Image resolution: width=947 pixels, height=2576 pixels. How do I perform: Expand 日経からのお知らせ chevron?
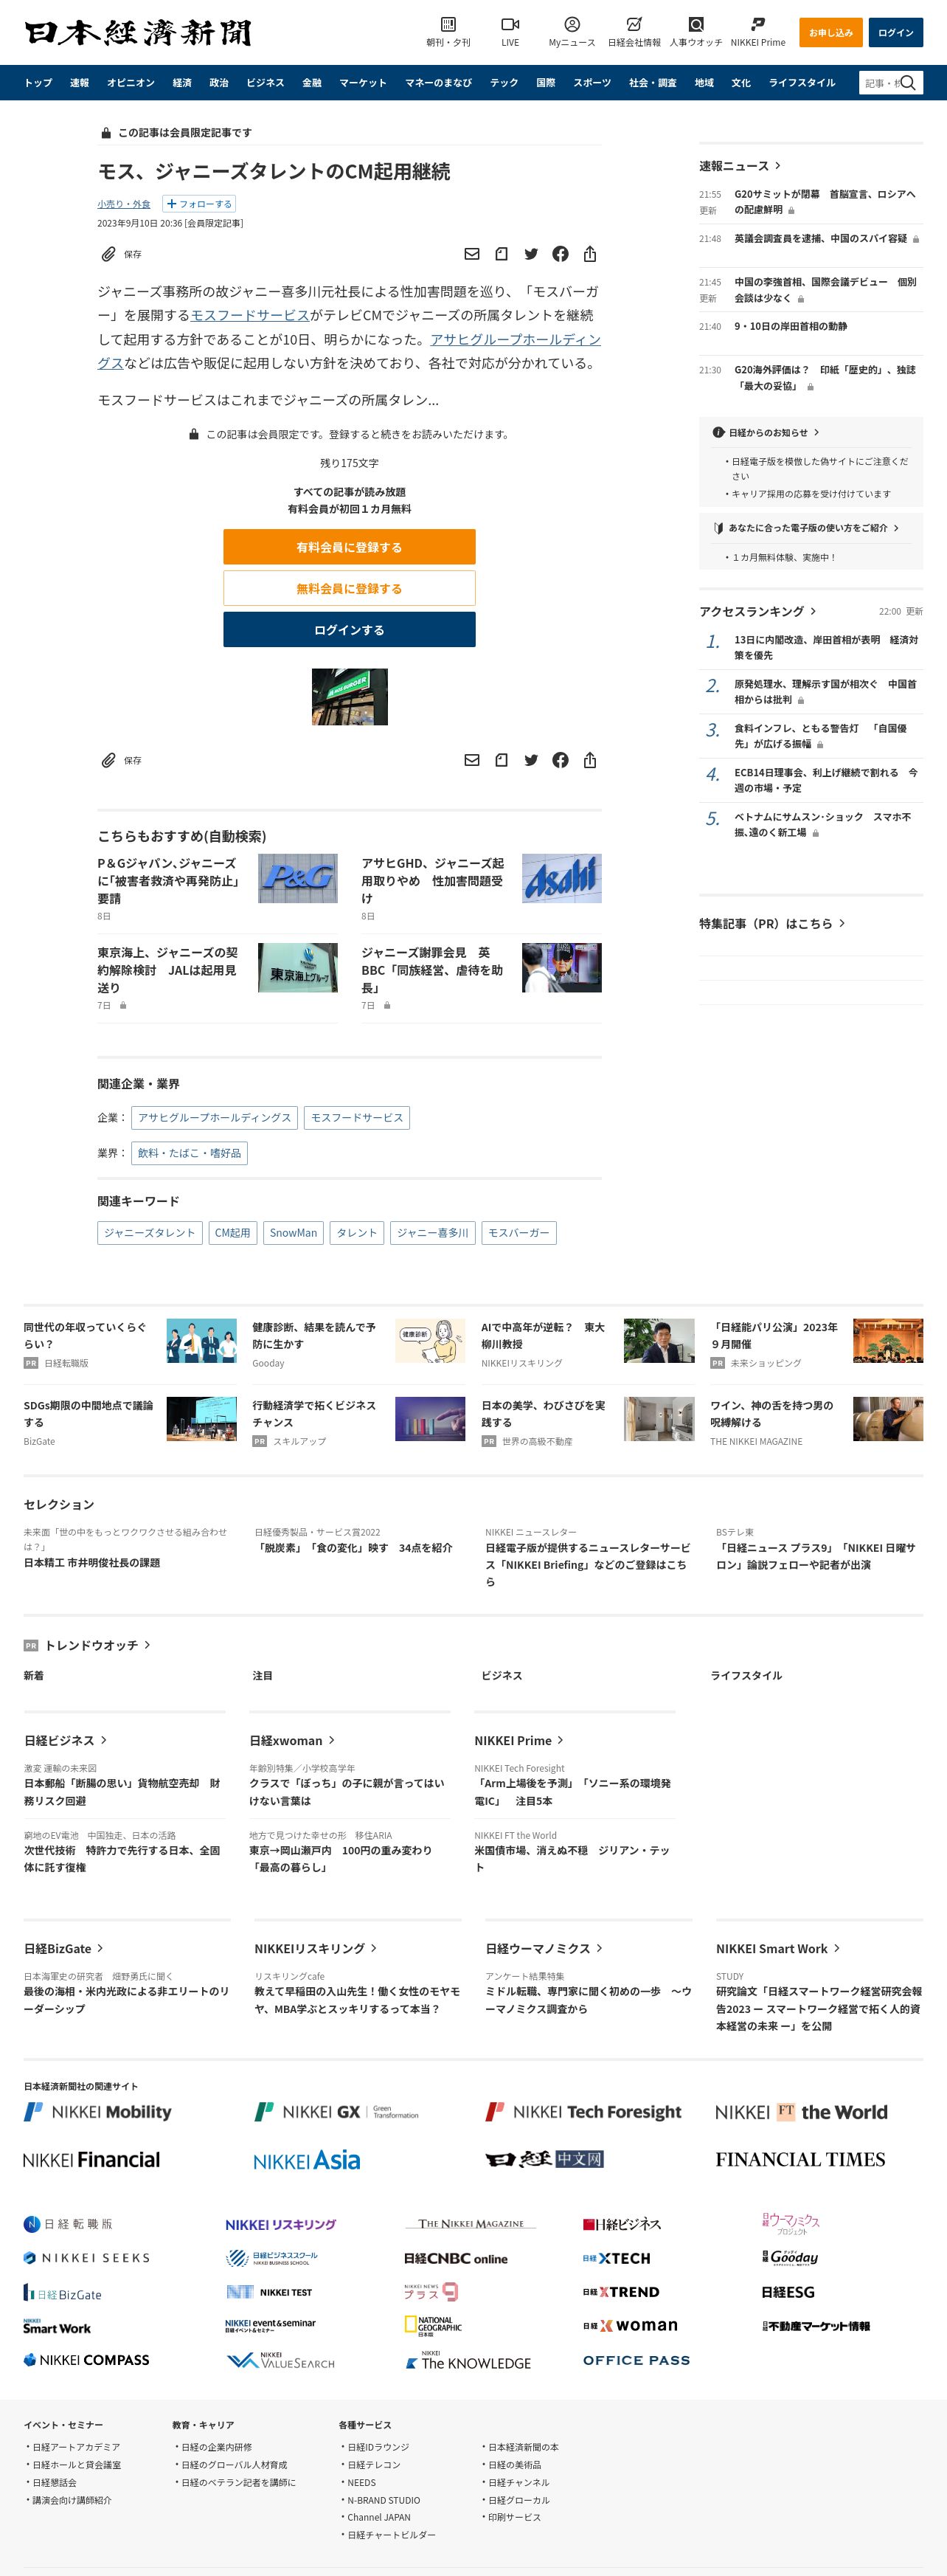tap(816, 433)
